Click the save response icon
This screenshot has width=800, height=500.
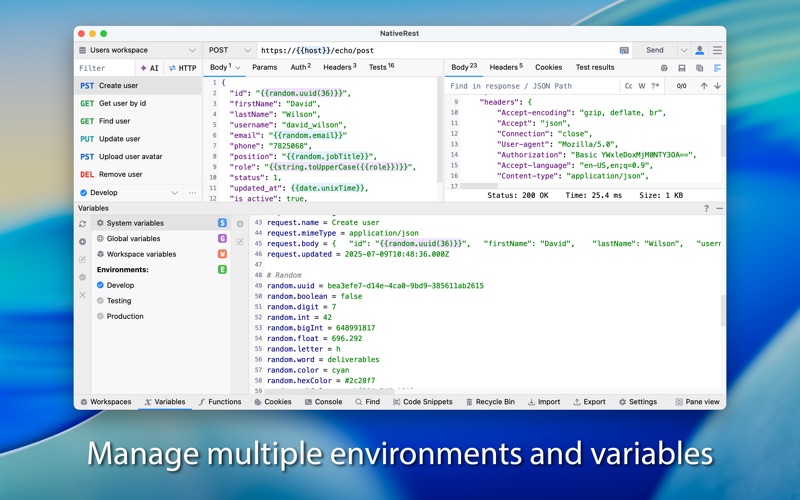pyautogui.click(x=682, y=68)
